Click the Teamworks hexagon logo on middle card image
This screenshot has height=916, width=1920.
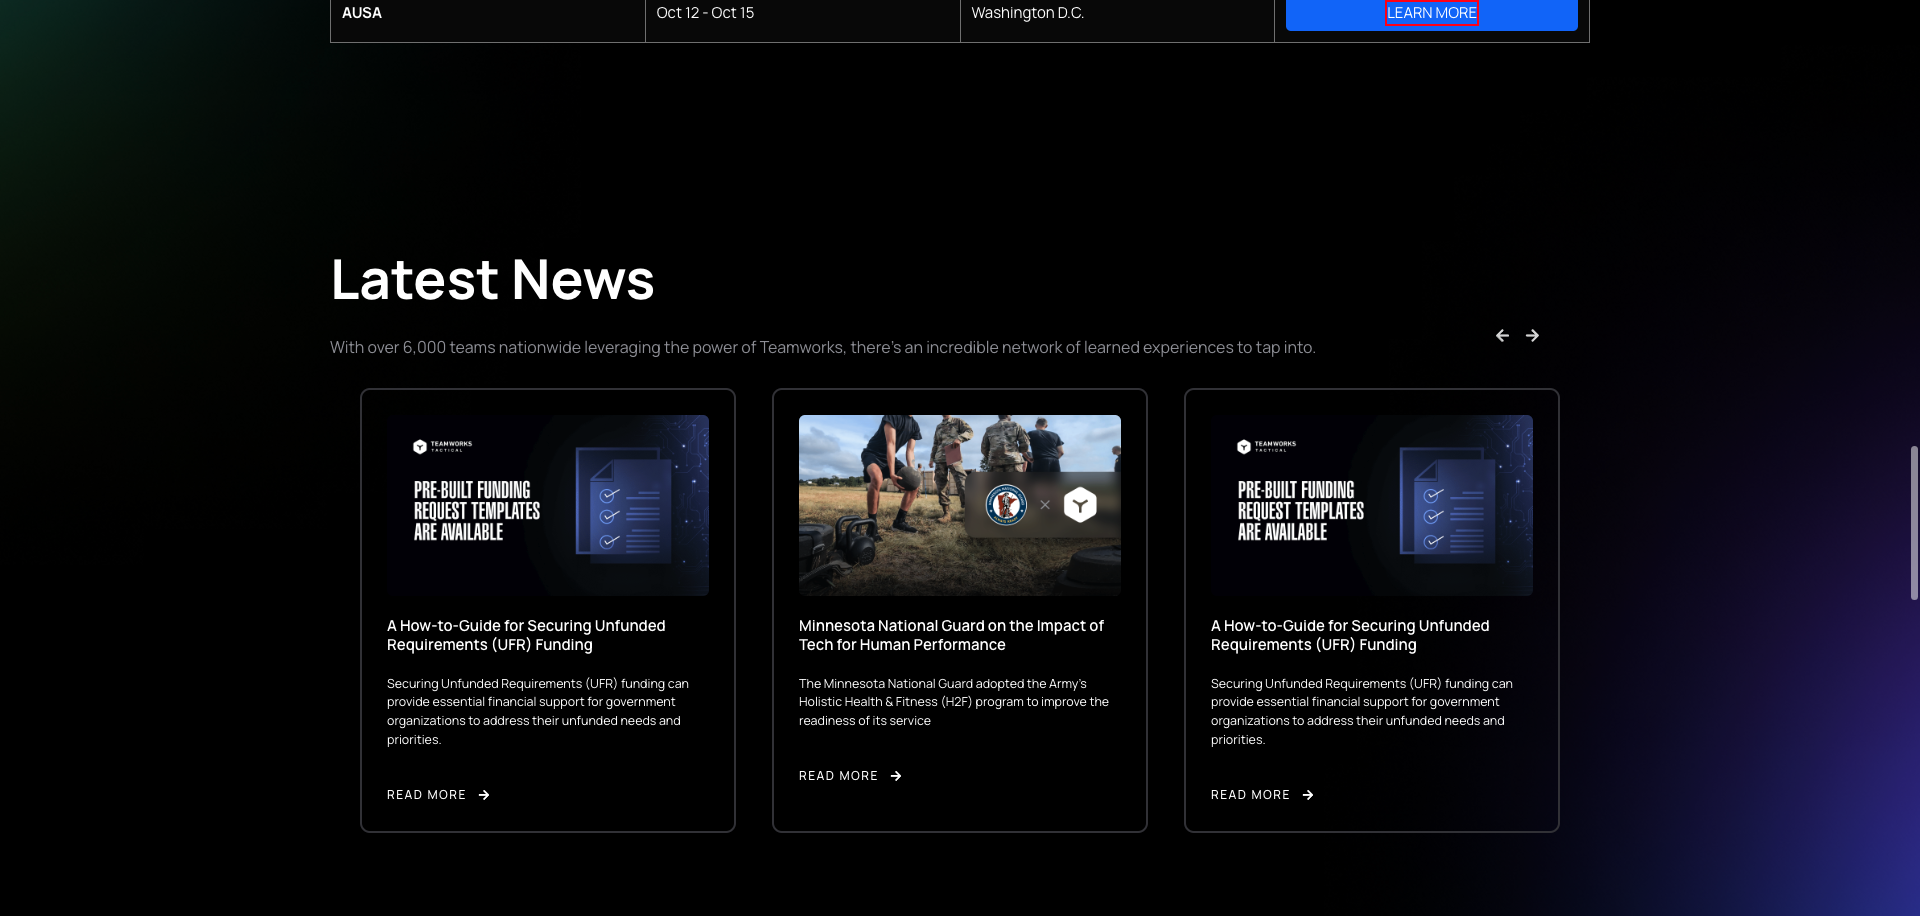click(1080, 505)
